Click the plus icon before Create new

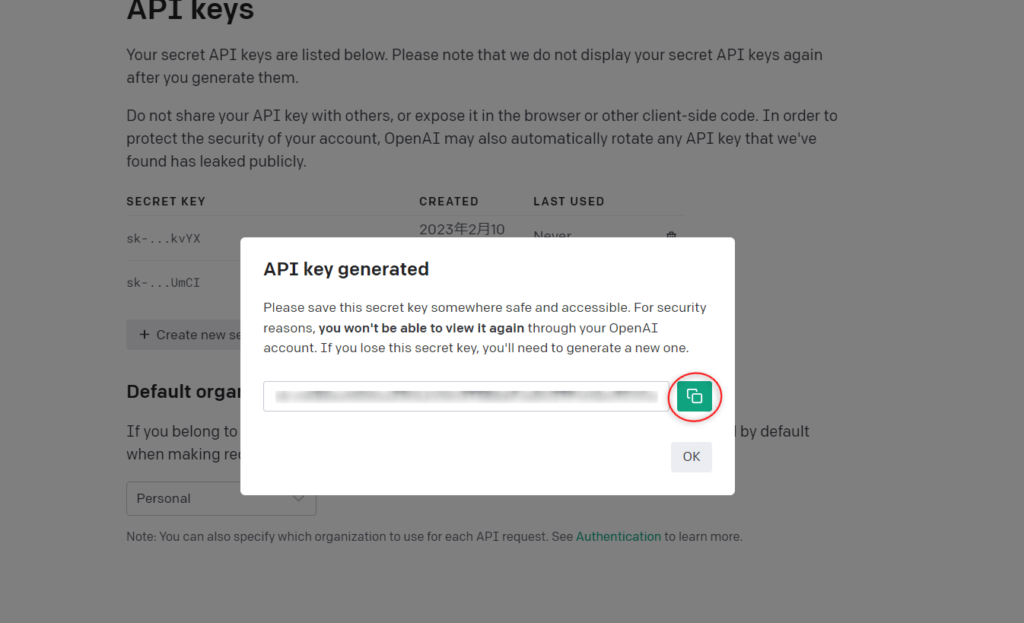pos(144,334)
